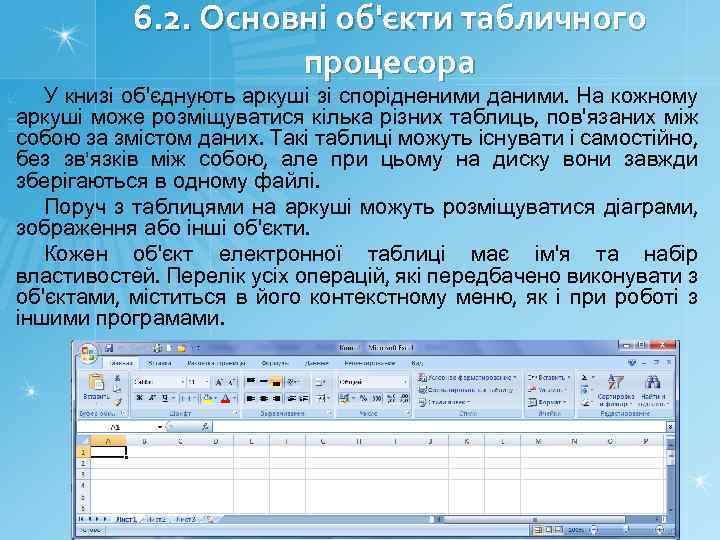Click the Increase Font Size icon
This screenshot has width=720, height=540.
pos(219,382)
